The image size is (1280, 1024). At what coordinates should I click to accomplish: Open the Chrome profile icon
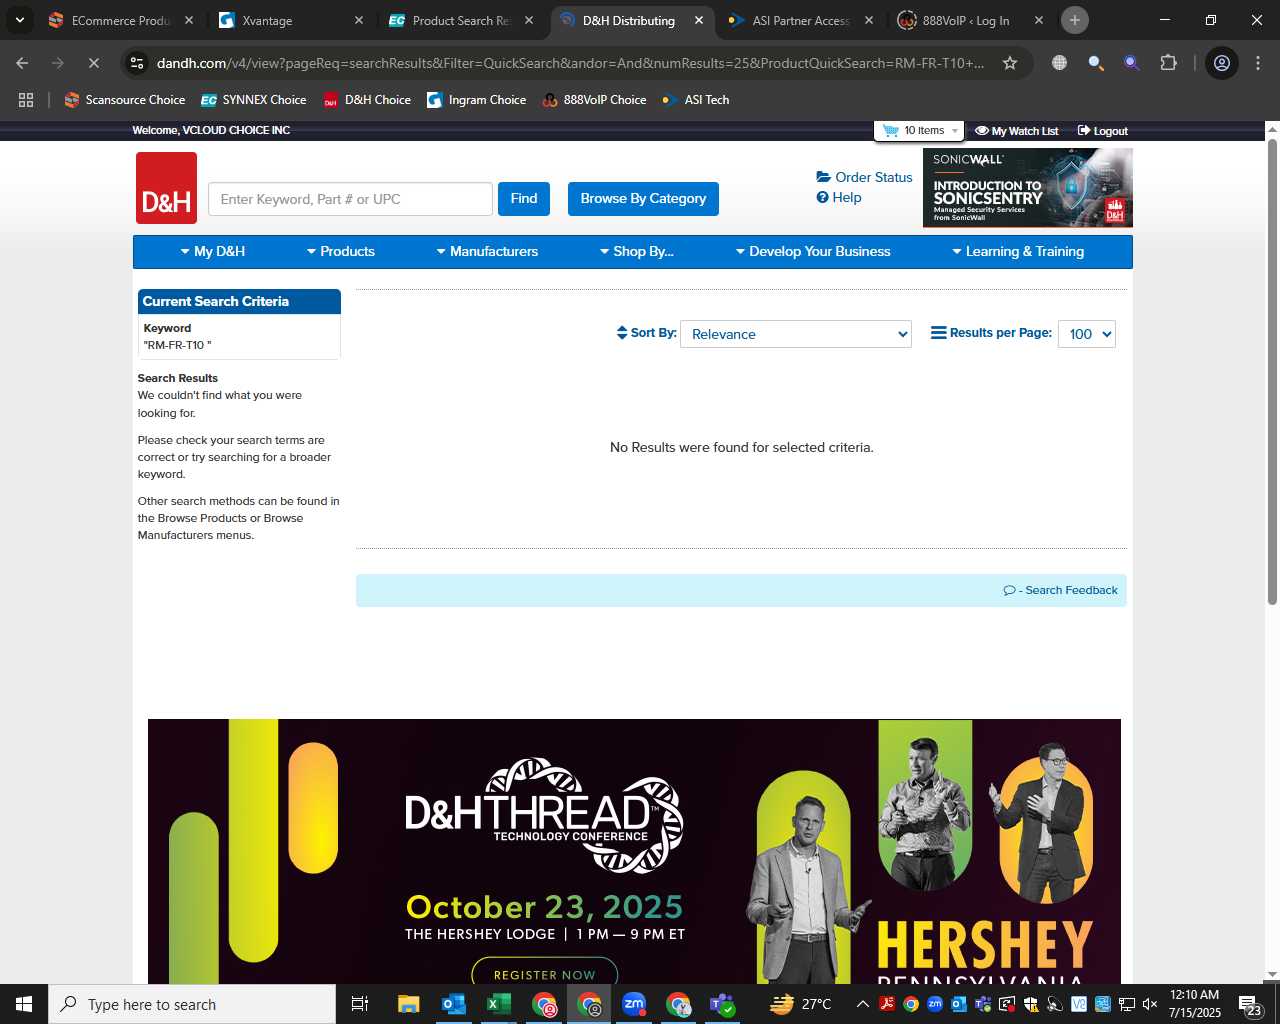pyautogui.click(x=1221, y=63)
